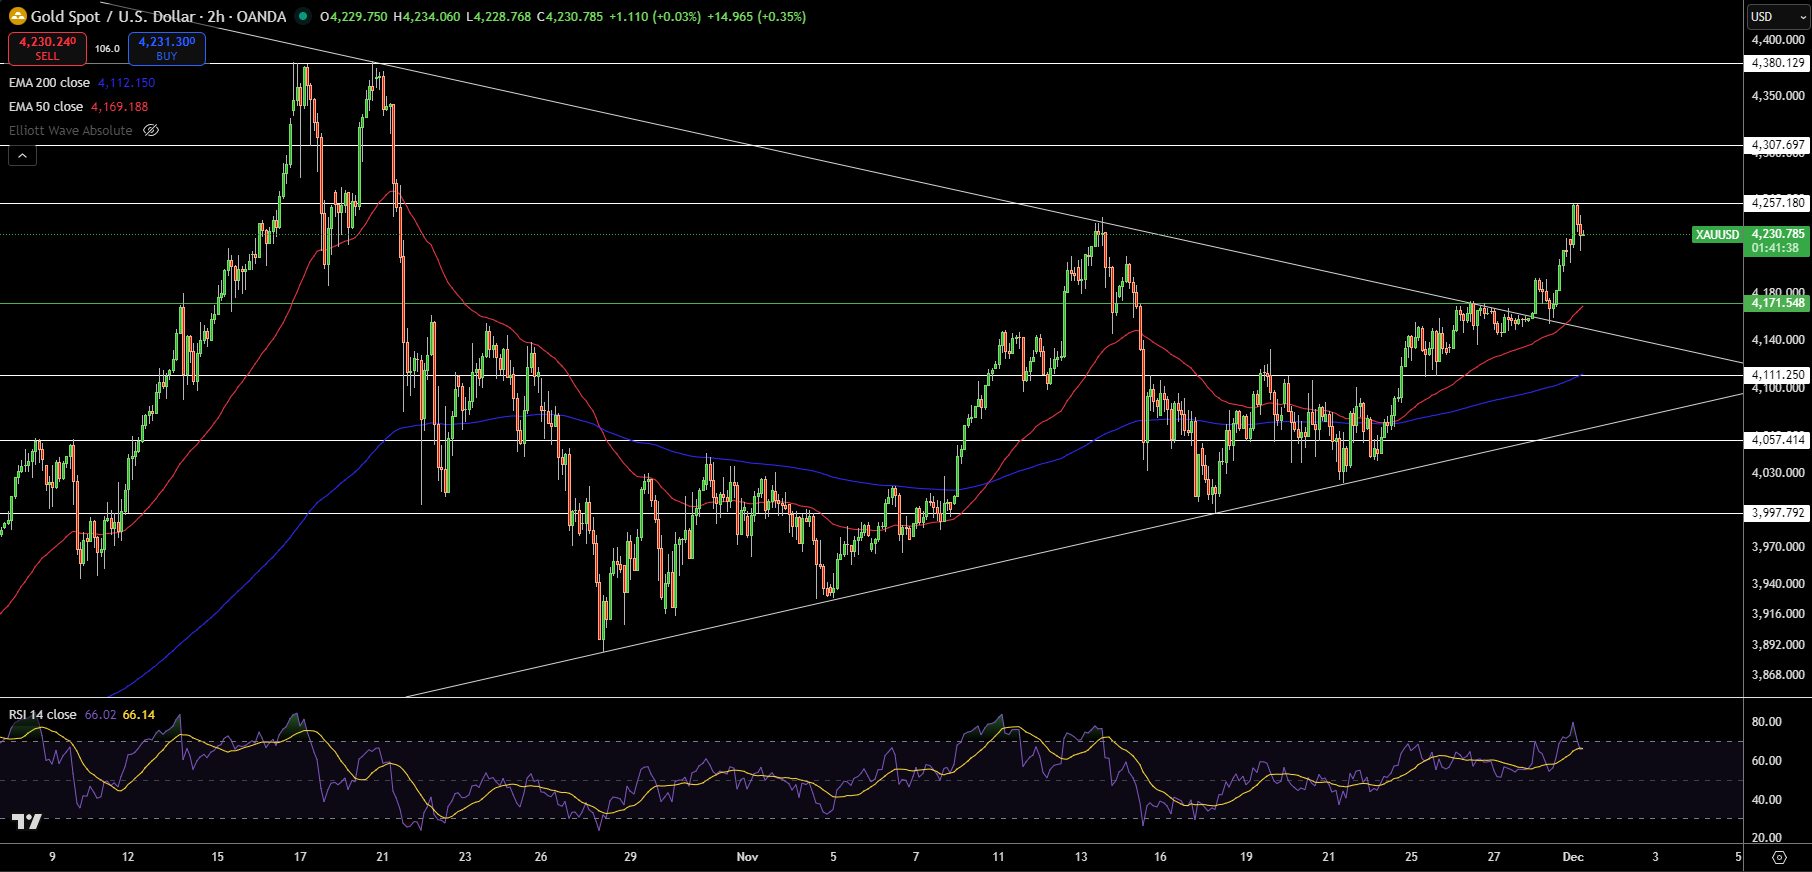Click the 4,171.548 green price label
This screenshot has height=872, width=1812.
(x=1777, y=303)
